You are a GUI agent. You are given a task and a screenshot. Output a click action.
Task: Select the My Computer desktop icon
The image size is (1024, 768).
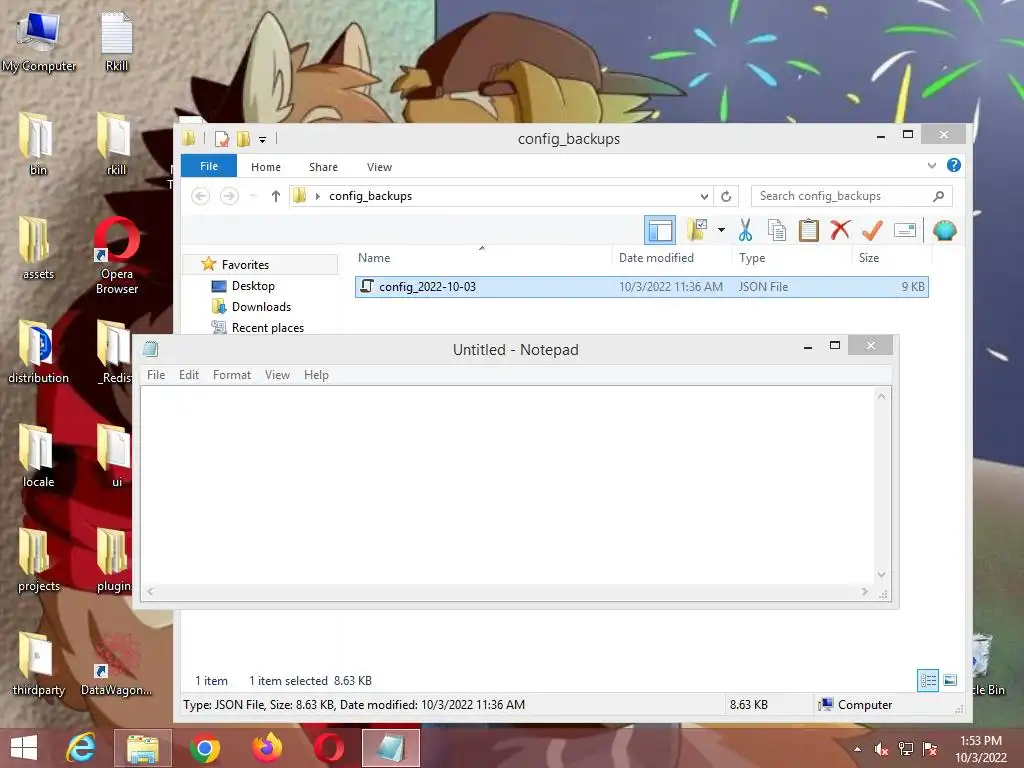click(39, 42)
